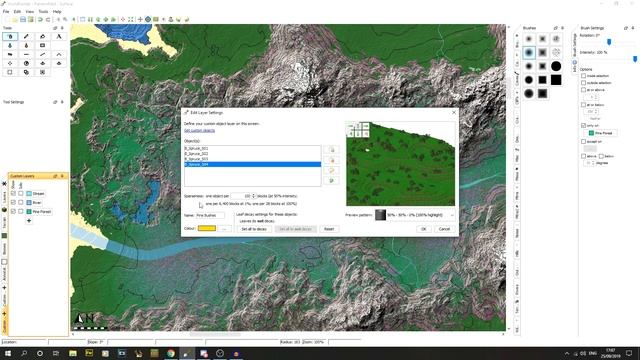Image resolution: width=640 pixels, height=360 pixels.
Task: Click the Undo arrow in the toolbar
Action: 40,19
